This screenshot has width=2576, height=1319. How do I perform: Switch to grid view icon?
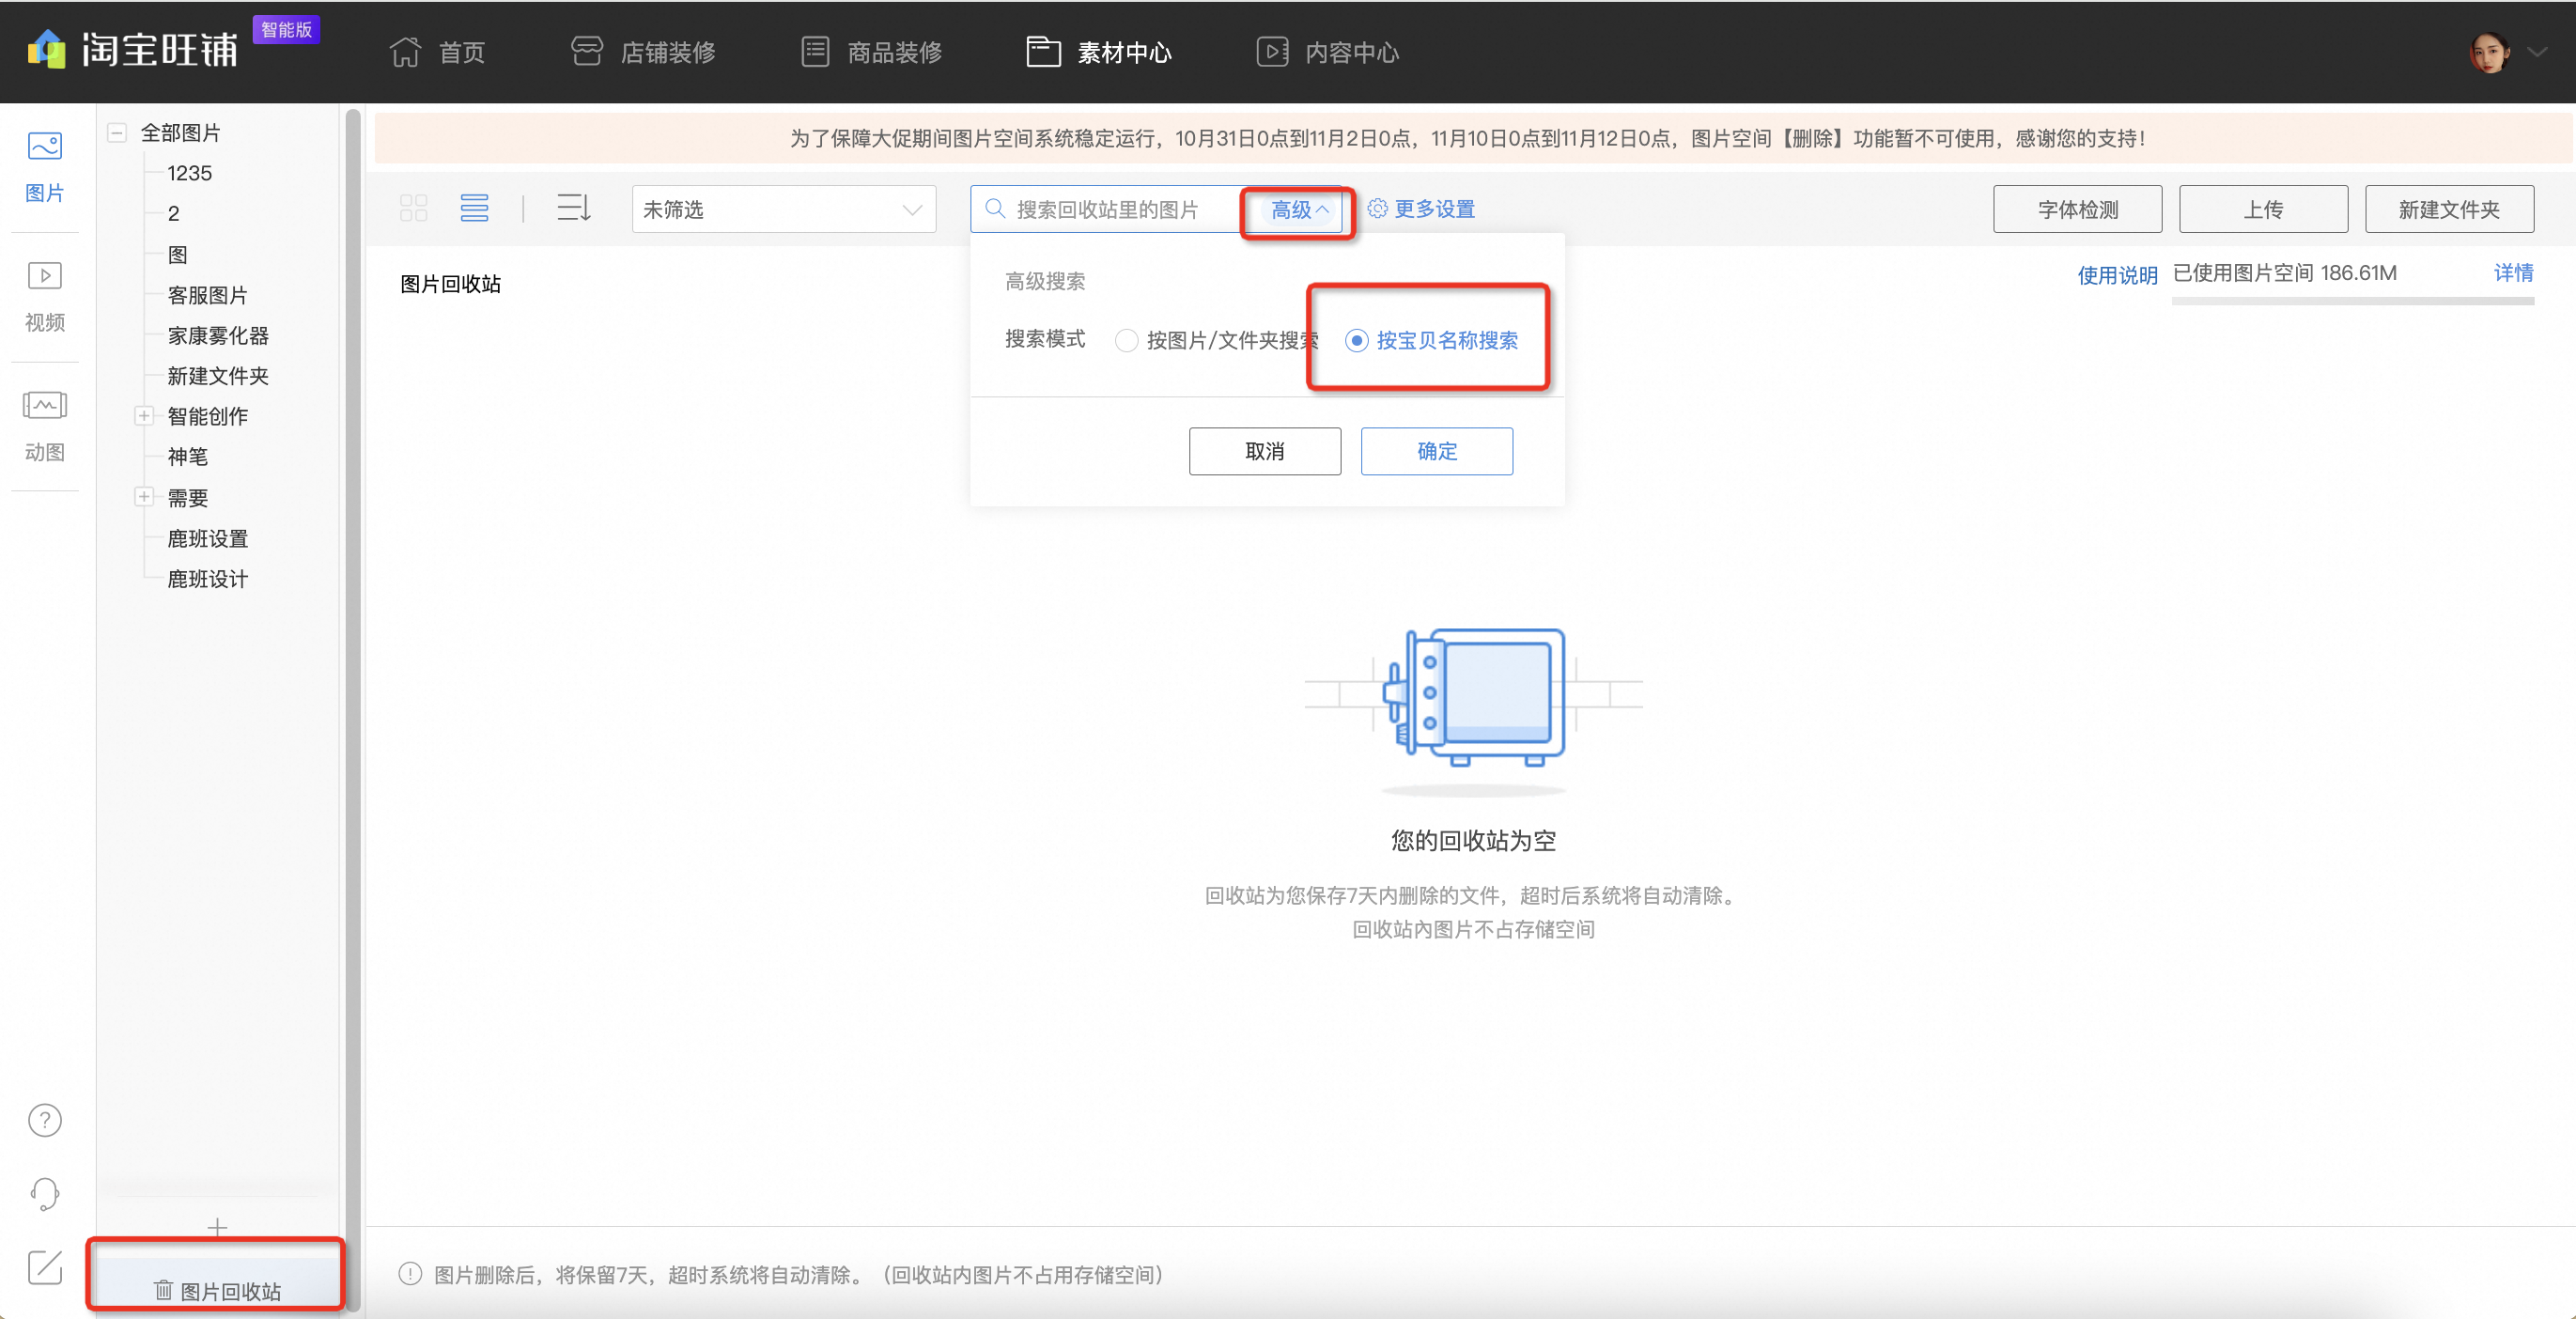click(413, 208)
